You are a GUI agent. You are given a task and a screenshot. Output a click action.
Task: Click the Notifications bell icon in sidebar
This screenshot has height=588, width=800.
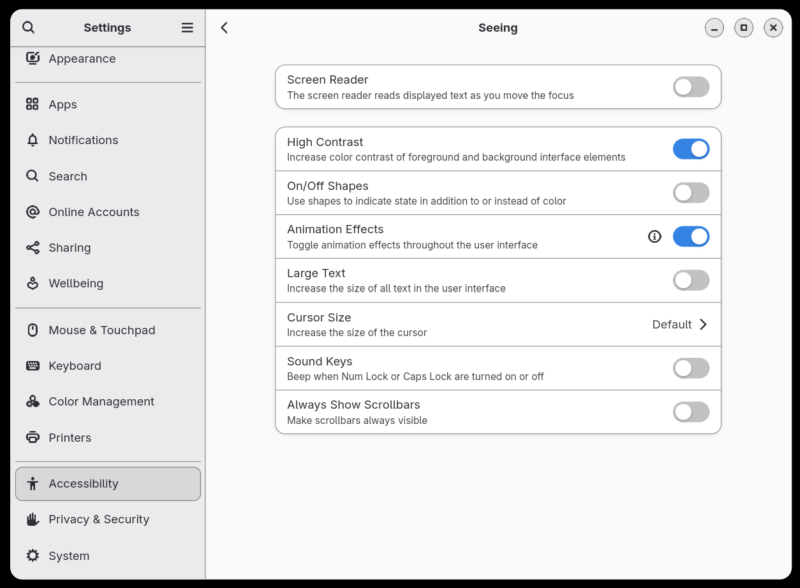click(x=33, y=140)
